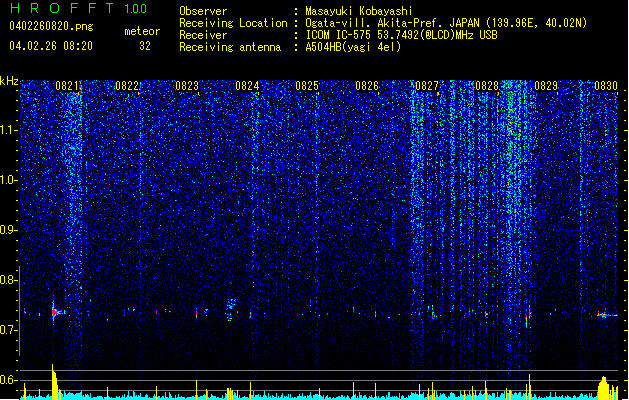Click the Receiving Location value text
The image size is (629, 400).
[446, 23]
